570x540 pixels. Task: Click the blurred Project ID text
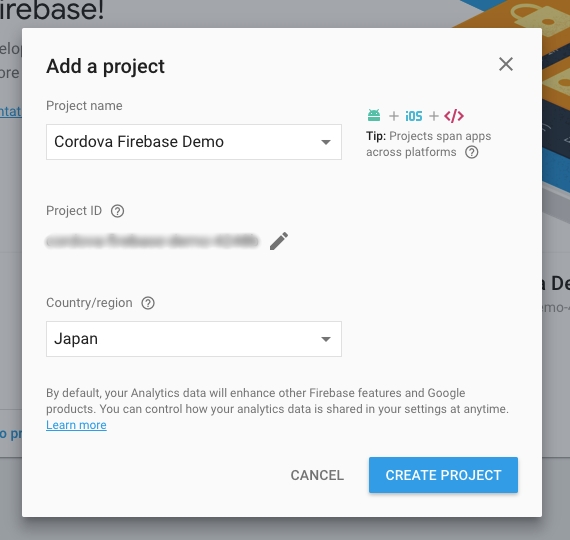152,241
